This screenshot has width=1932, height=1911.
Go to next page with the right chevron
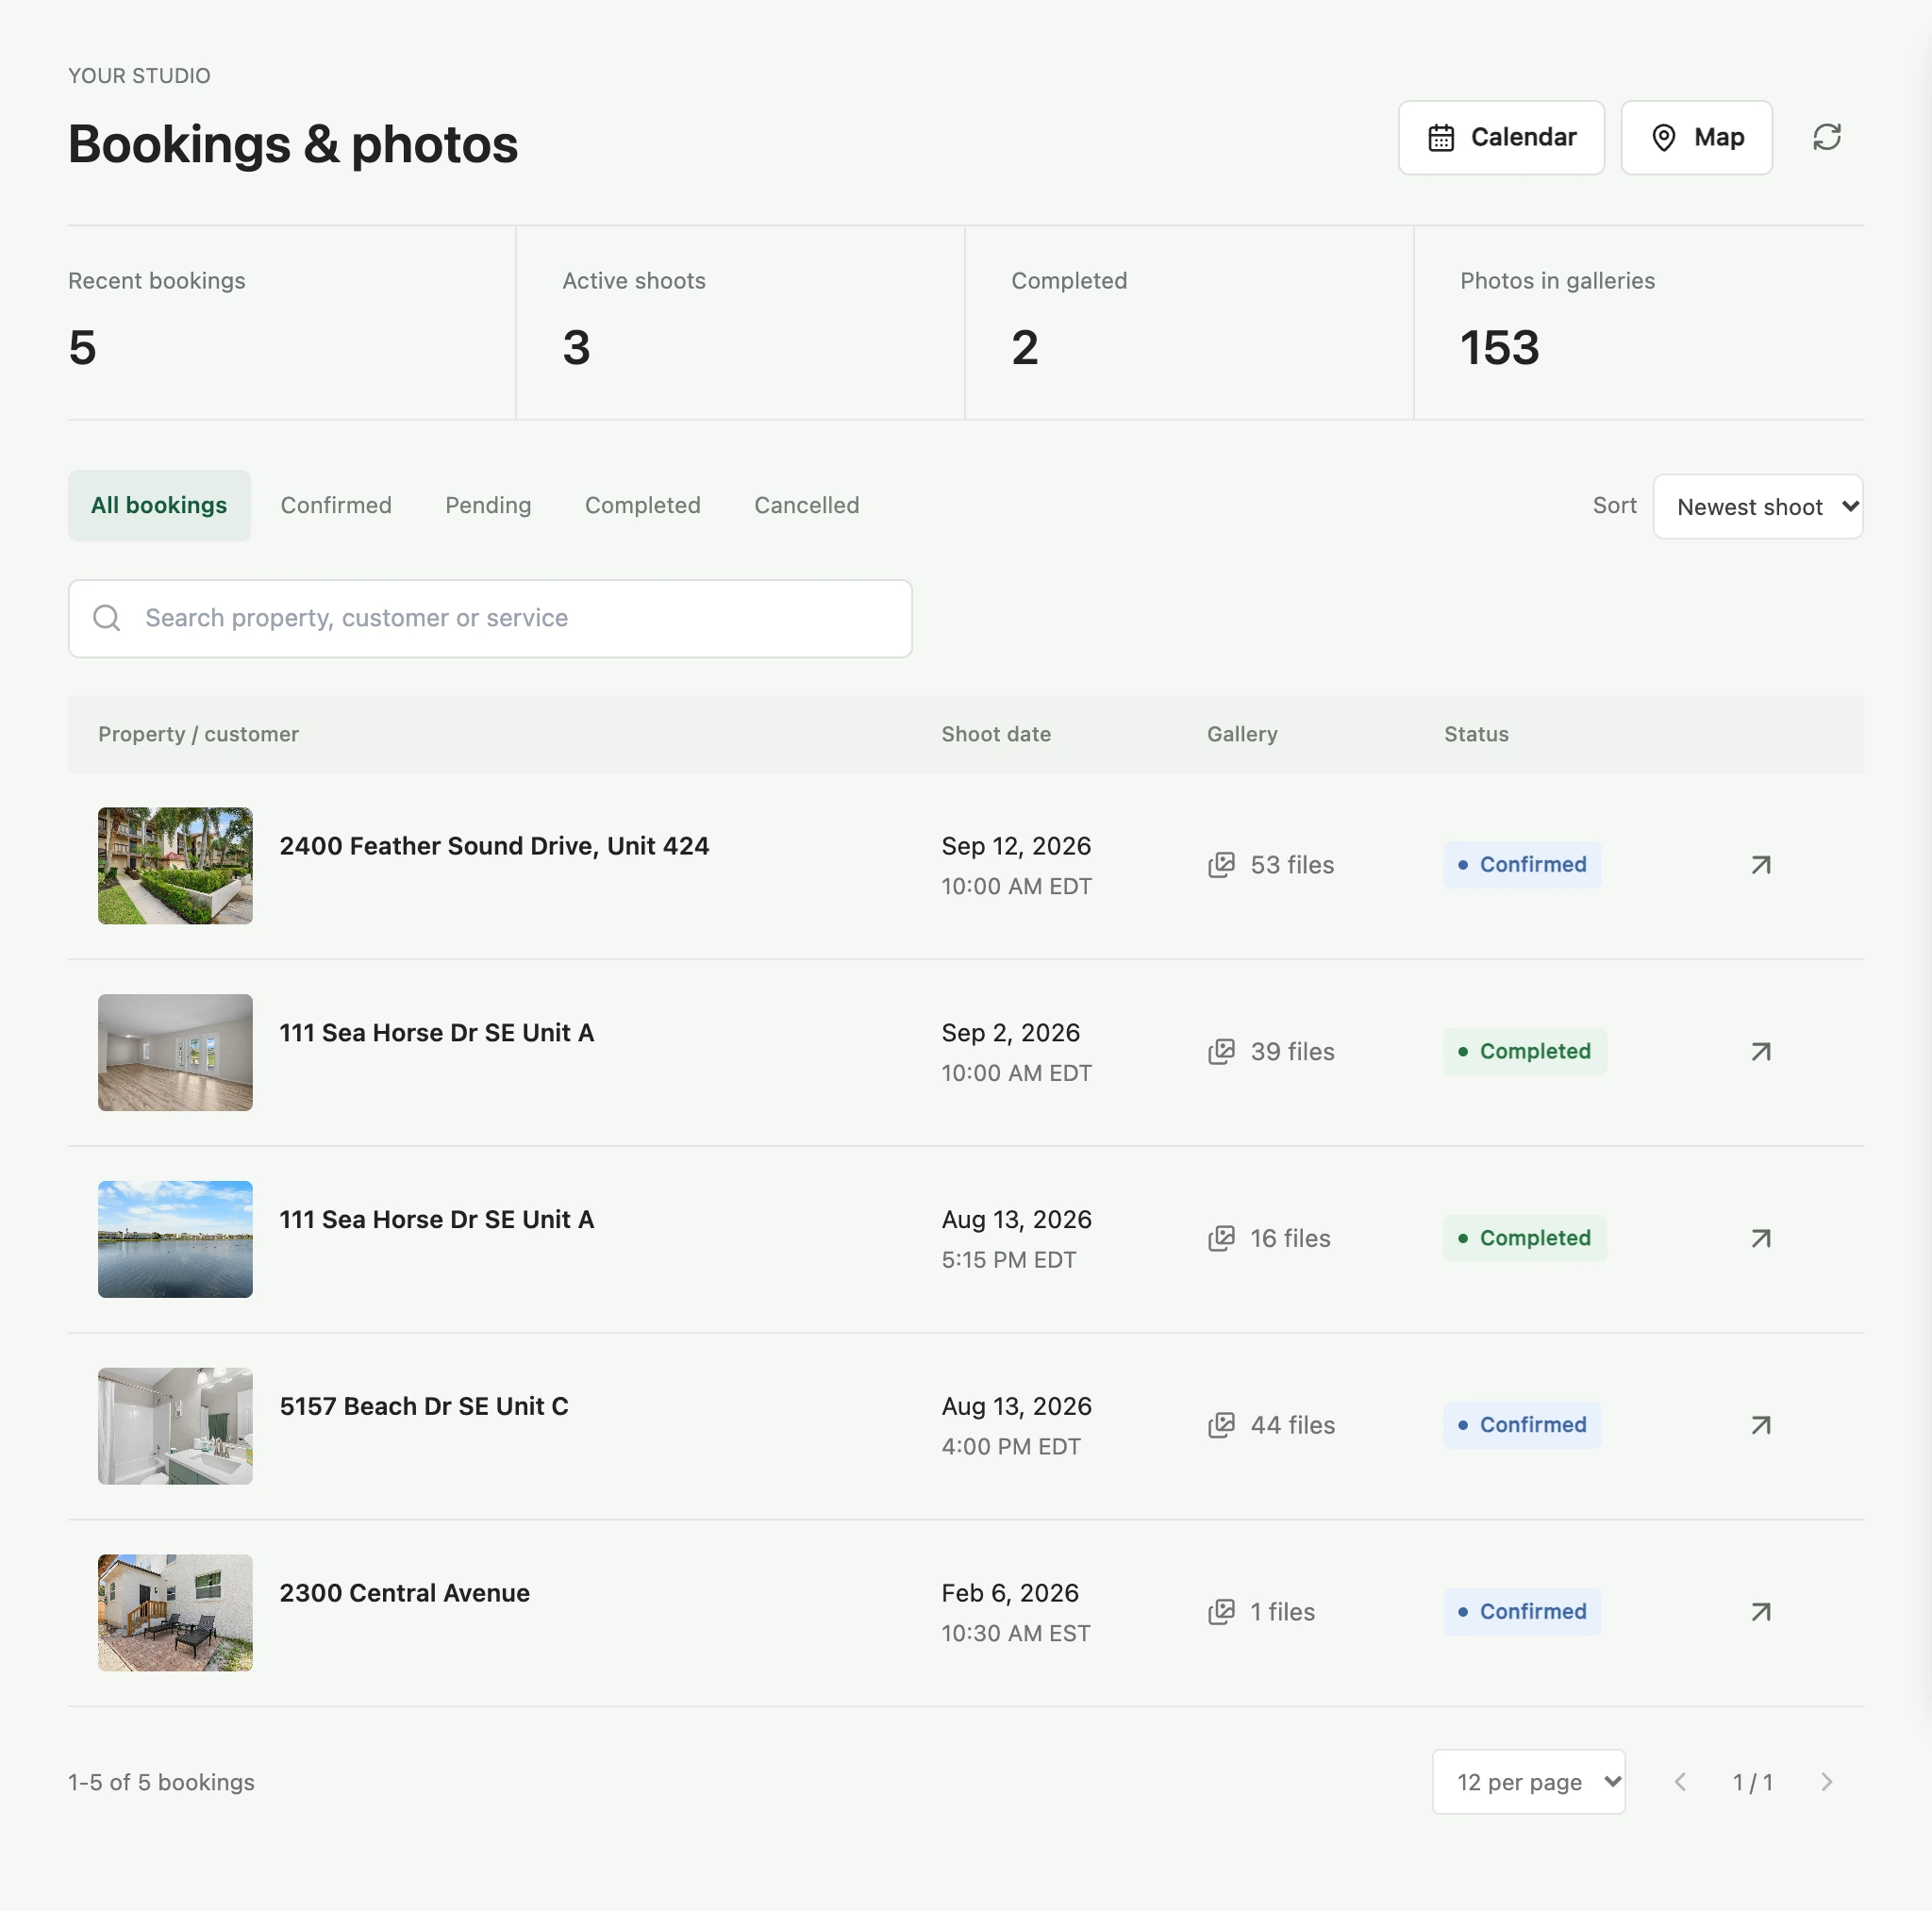[1826, 1782]
